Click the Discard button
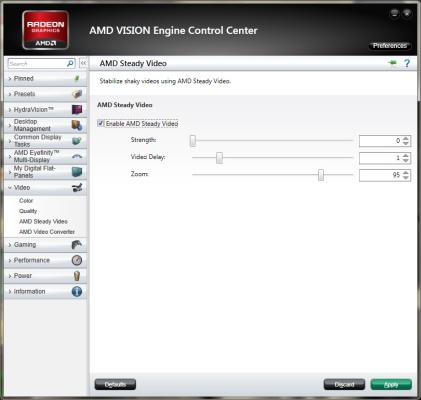Image resolution: width=421 pixels, height=400 pixels. tap(344, 384)
